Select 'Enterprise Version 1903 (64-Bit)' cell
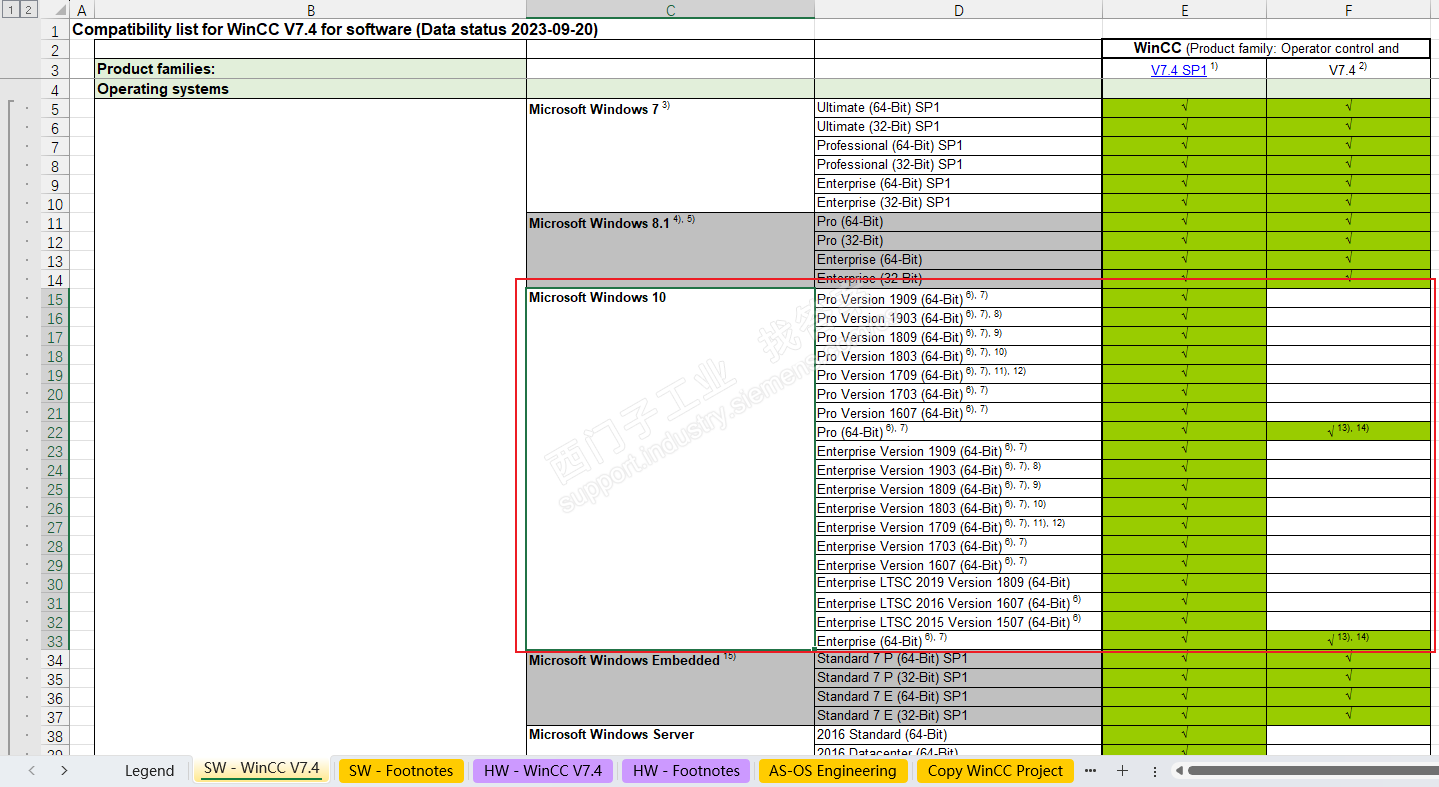The height and width of the screenshot is (787, 1439). click(x=958, y=470)
